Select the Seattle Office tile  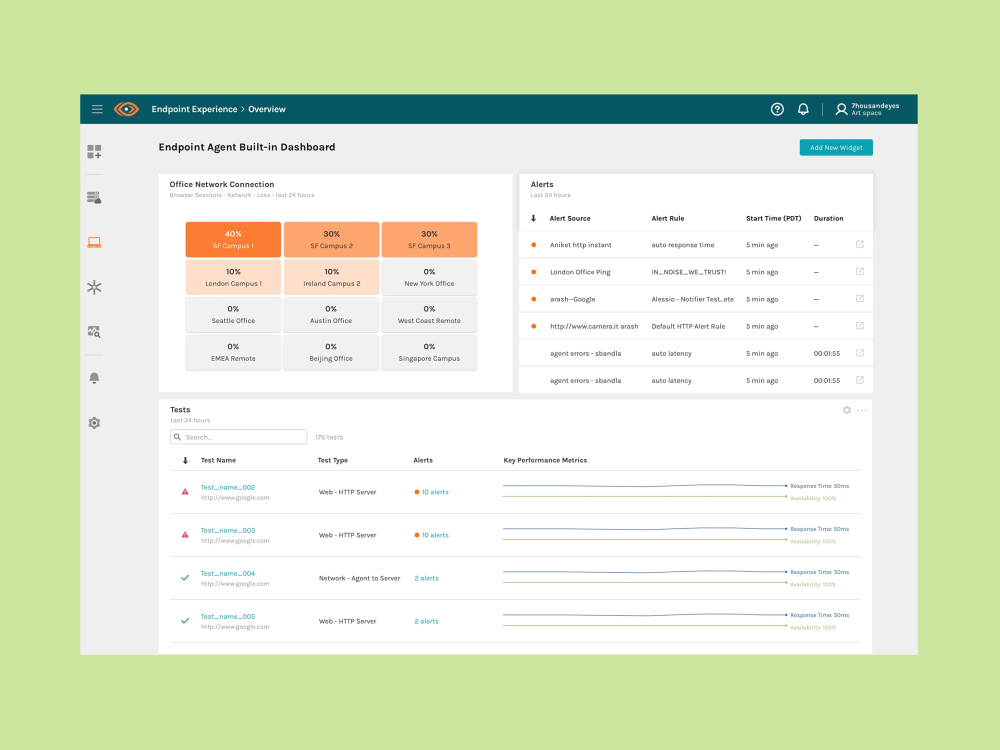tap(233, 314)
